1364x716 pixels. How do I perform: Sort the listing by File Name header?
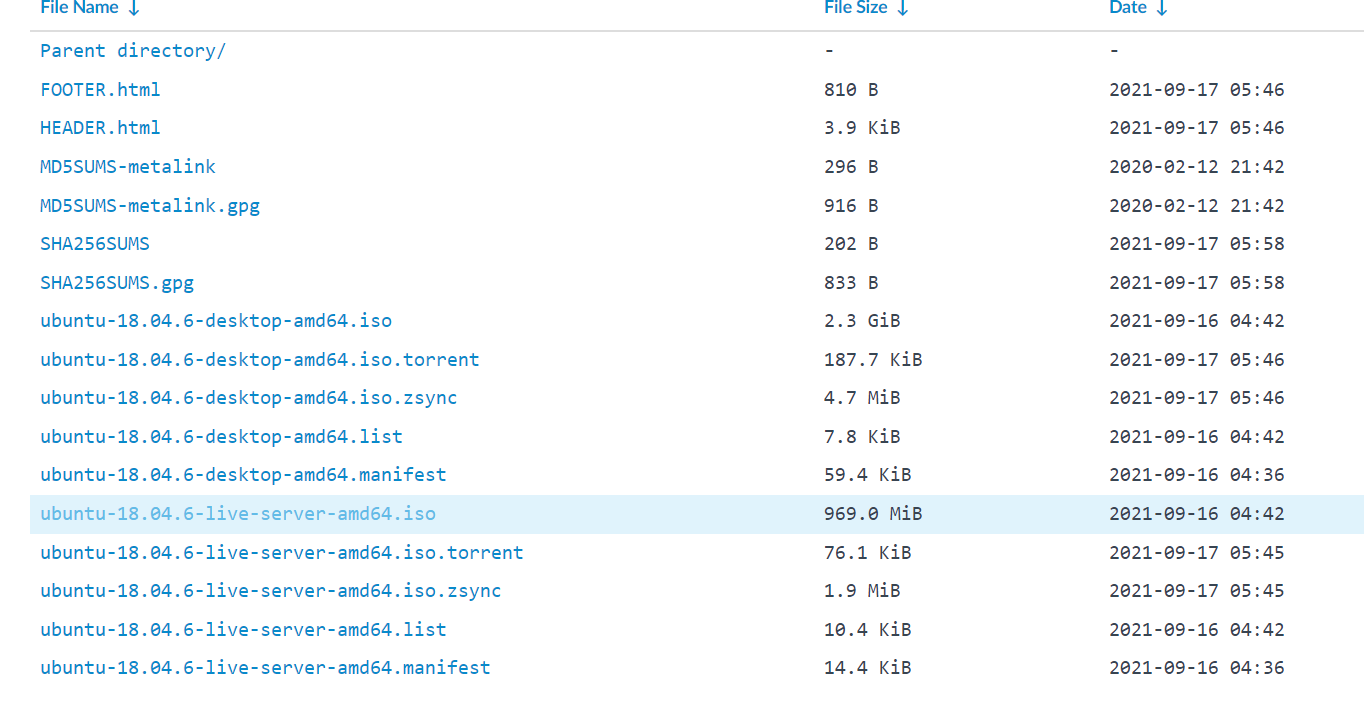click(x=79, y=8)
